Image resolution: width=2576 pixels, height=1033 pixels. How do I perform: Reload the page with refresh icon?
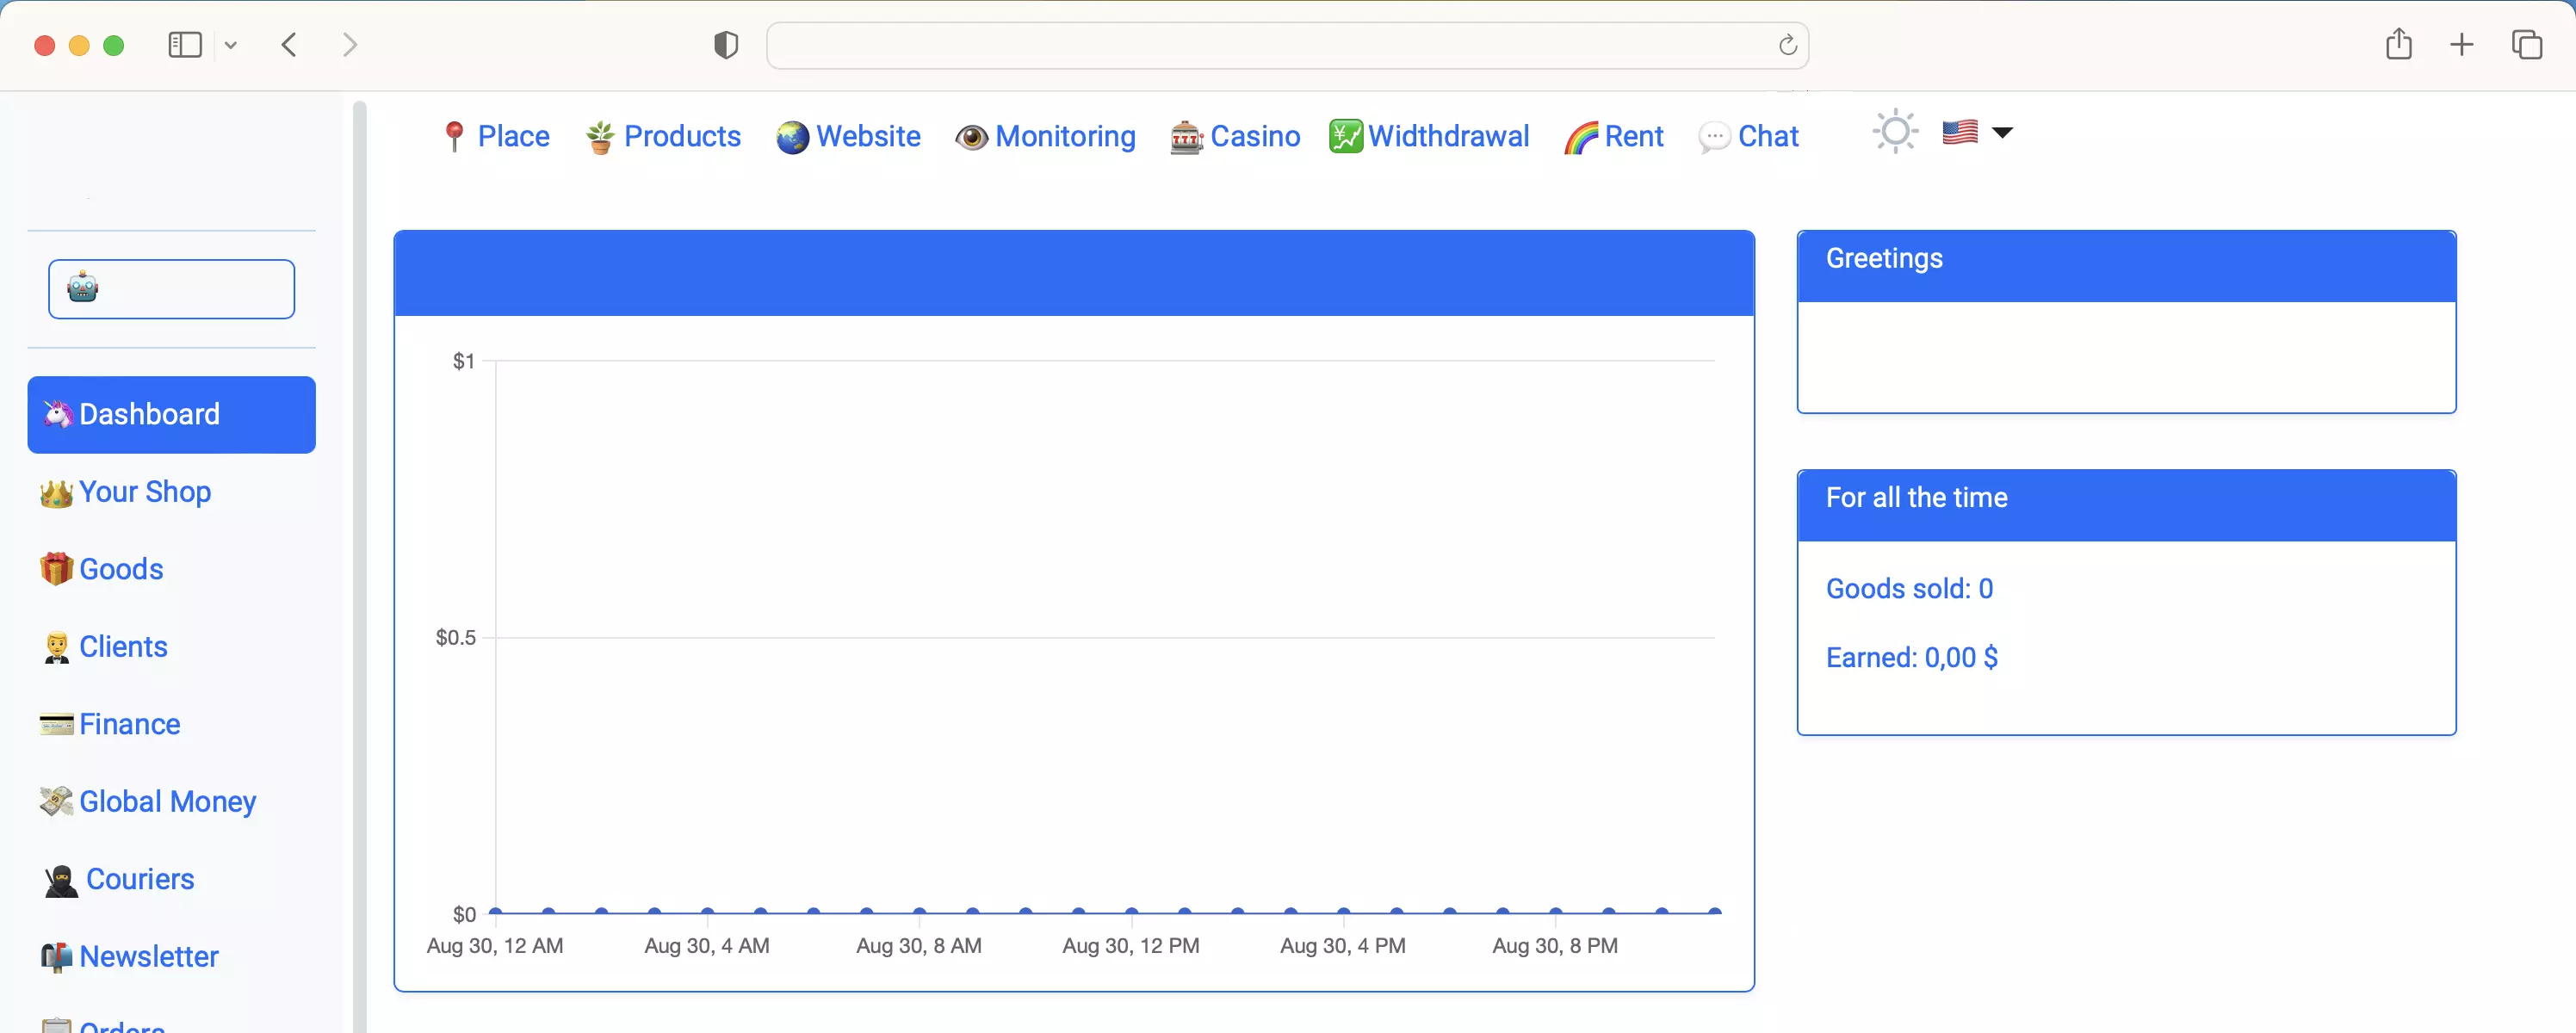click(x=1787, y=45)
